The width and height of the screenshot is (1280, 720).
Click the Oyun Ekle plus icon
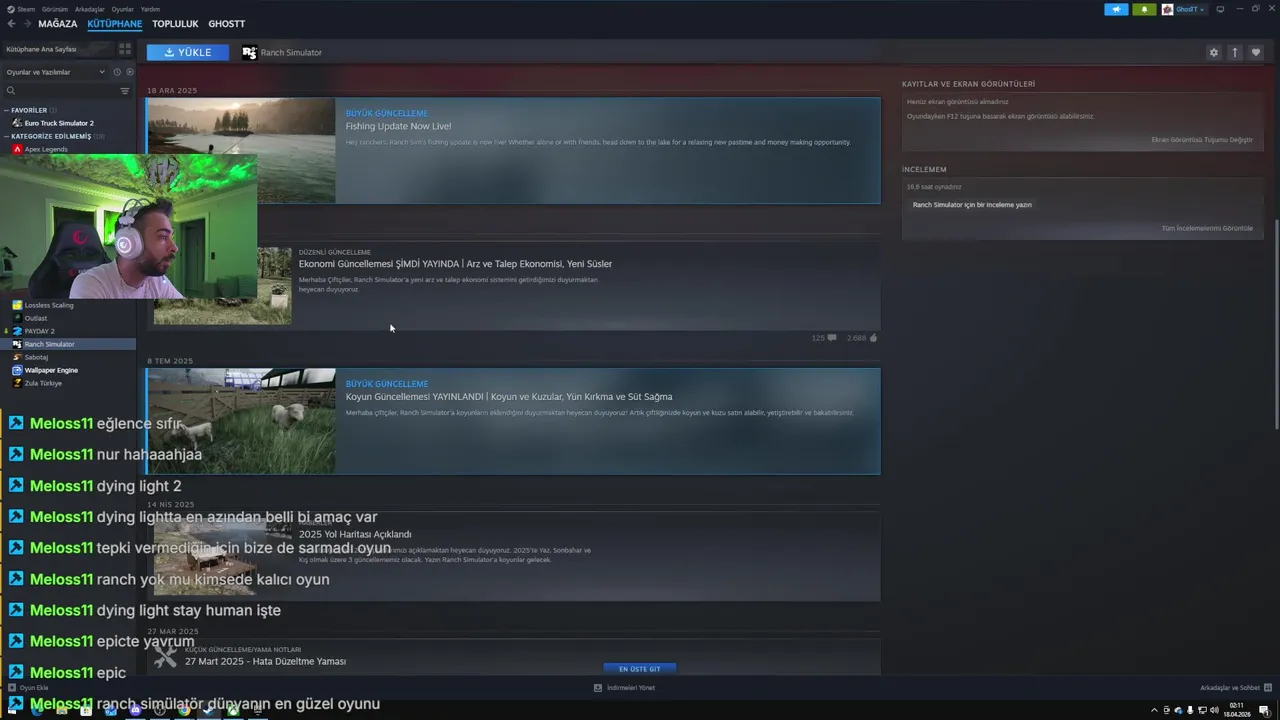[12, 688]
